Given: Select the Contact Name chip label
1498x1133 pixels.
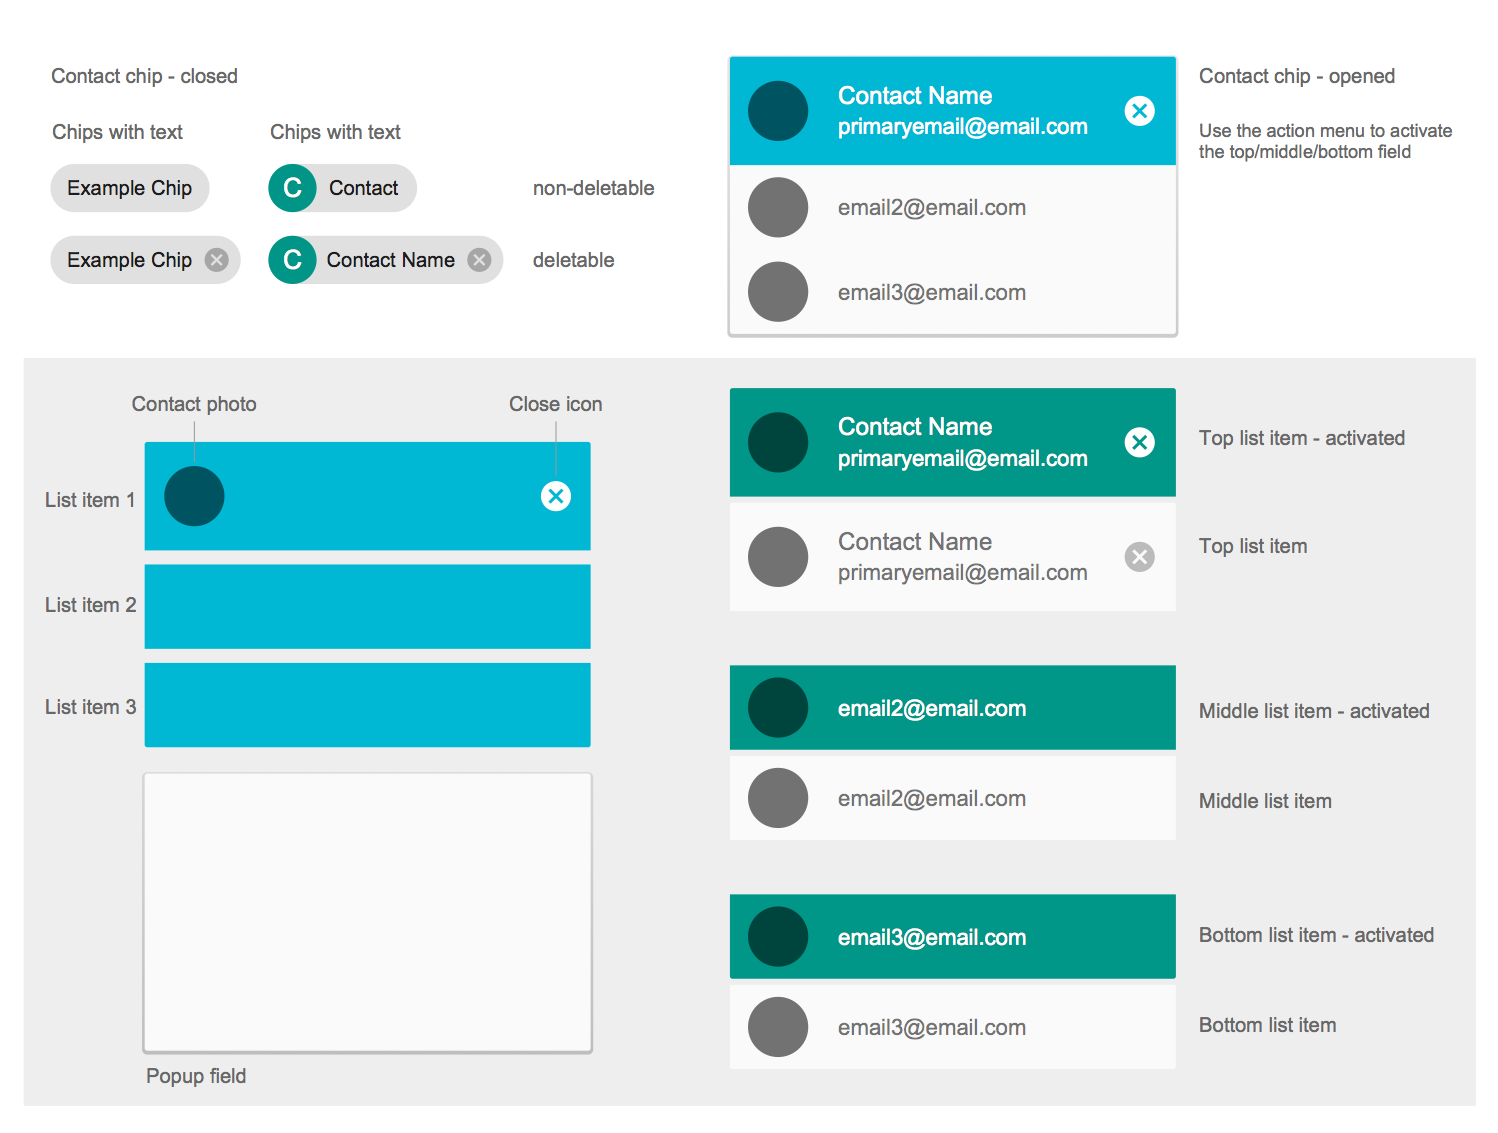Looking at the screenshot, I should (x=391, y=260).
